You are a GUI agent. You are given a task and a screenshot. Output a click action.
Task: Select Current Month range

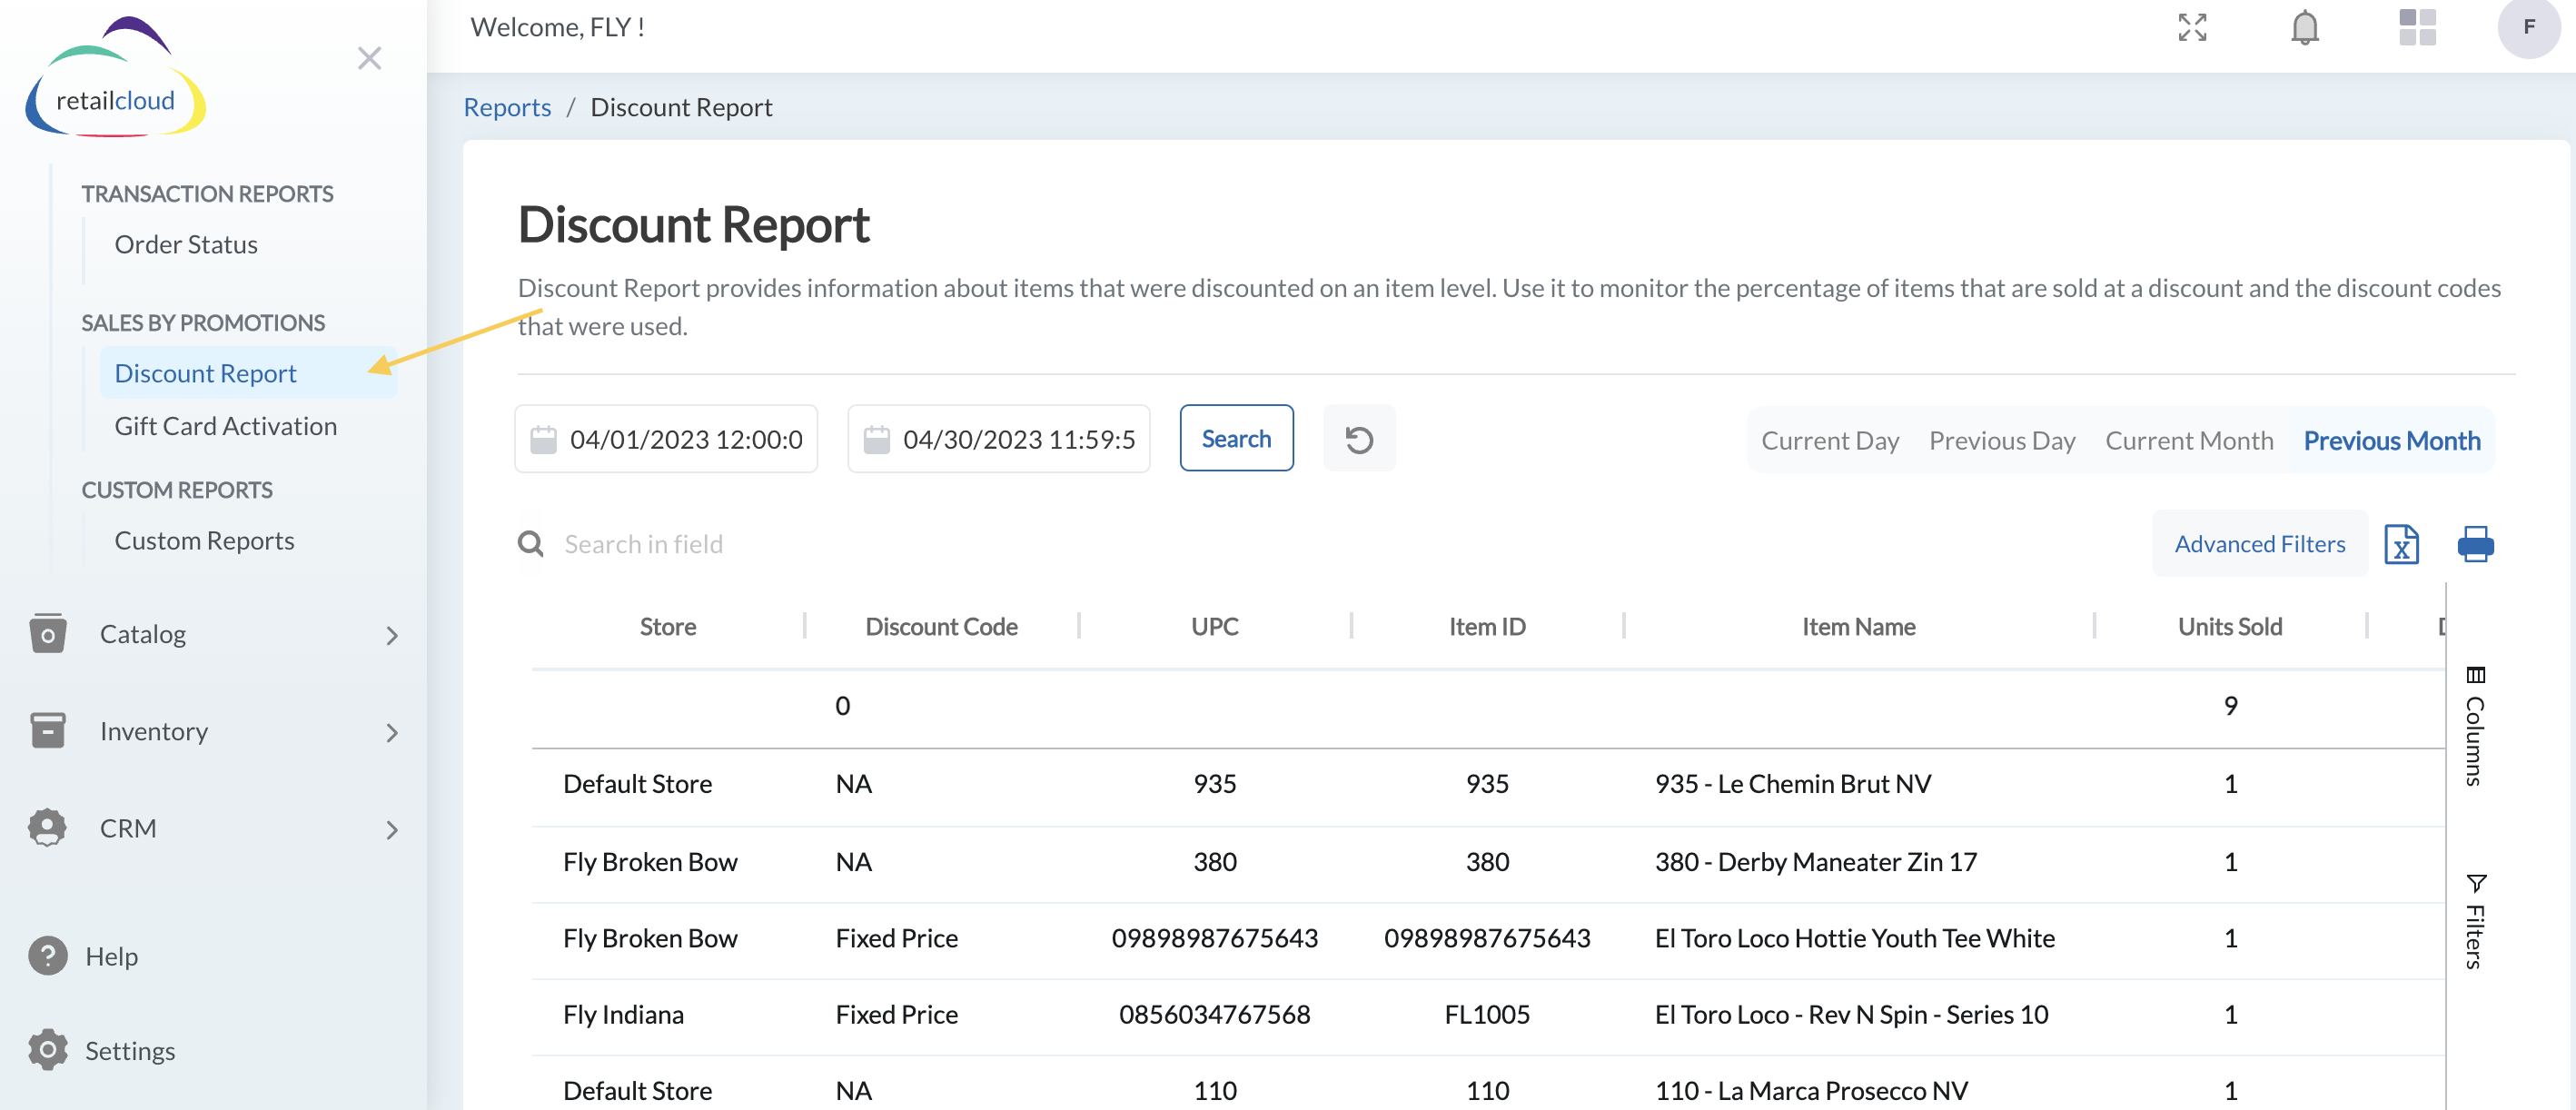tap(2188, 441)
